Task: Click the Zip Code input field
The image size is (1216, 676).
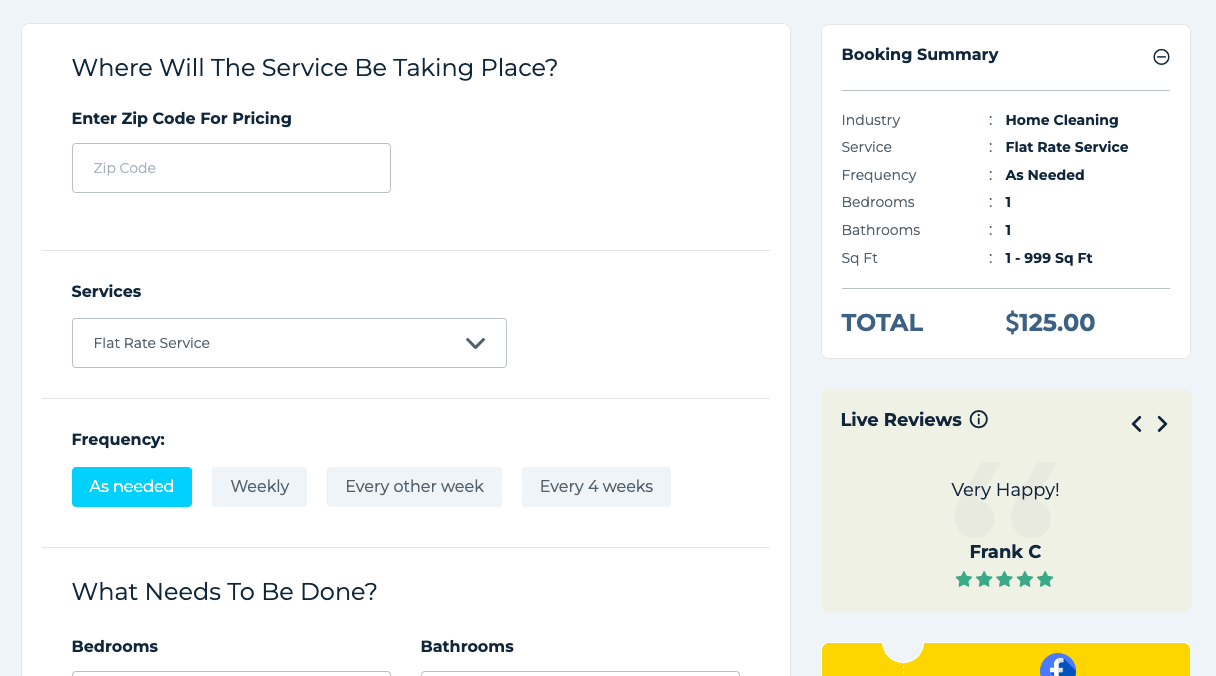Action: click(x=231, y=168)
